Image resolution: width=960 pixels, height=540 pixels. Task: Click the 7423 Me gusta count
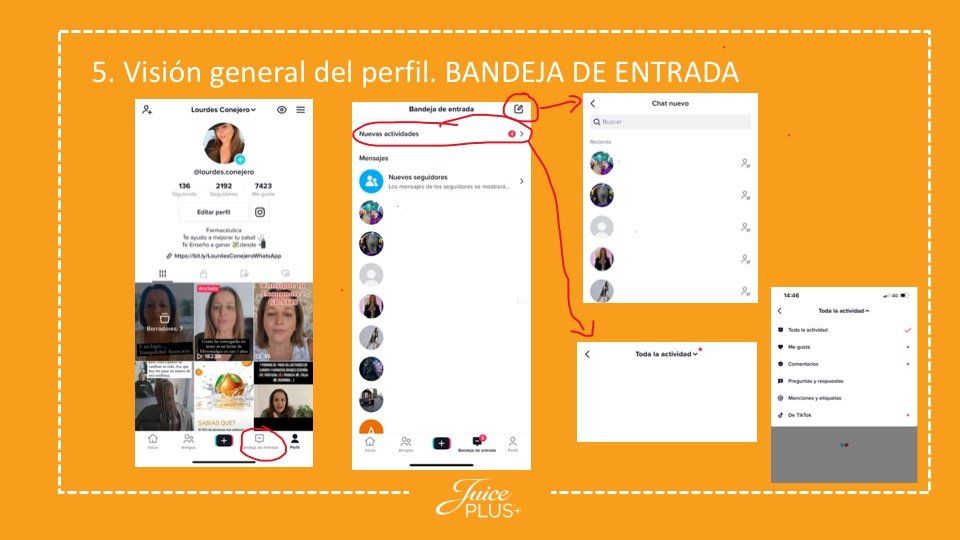(263, 189)
